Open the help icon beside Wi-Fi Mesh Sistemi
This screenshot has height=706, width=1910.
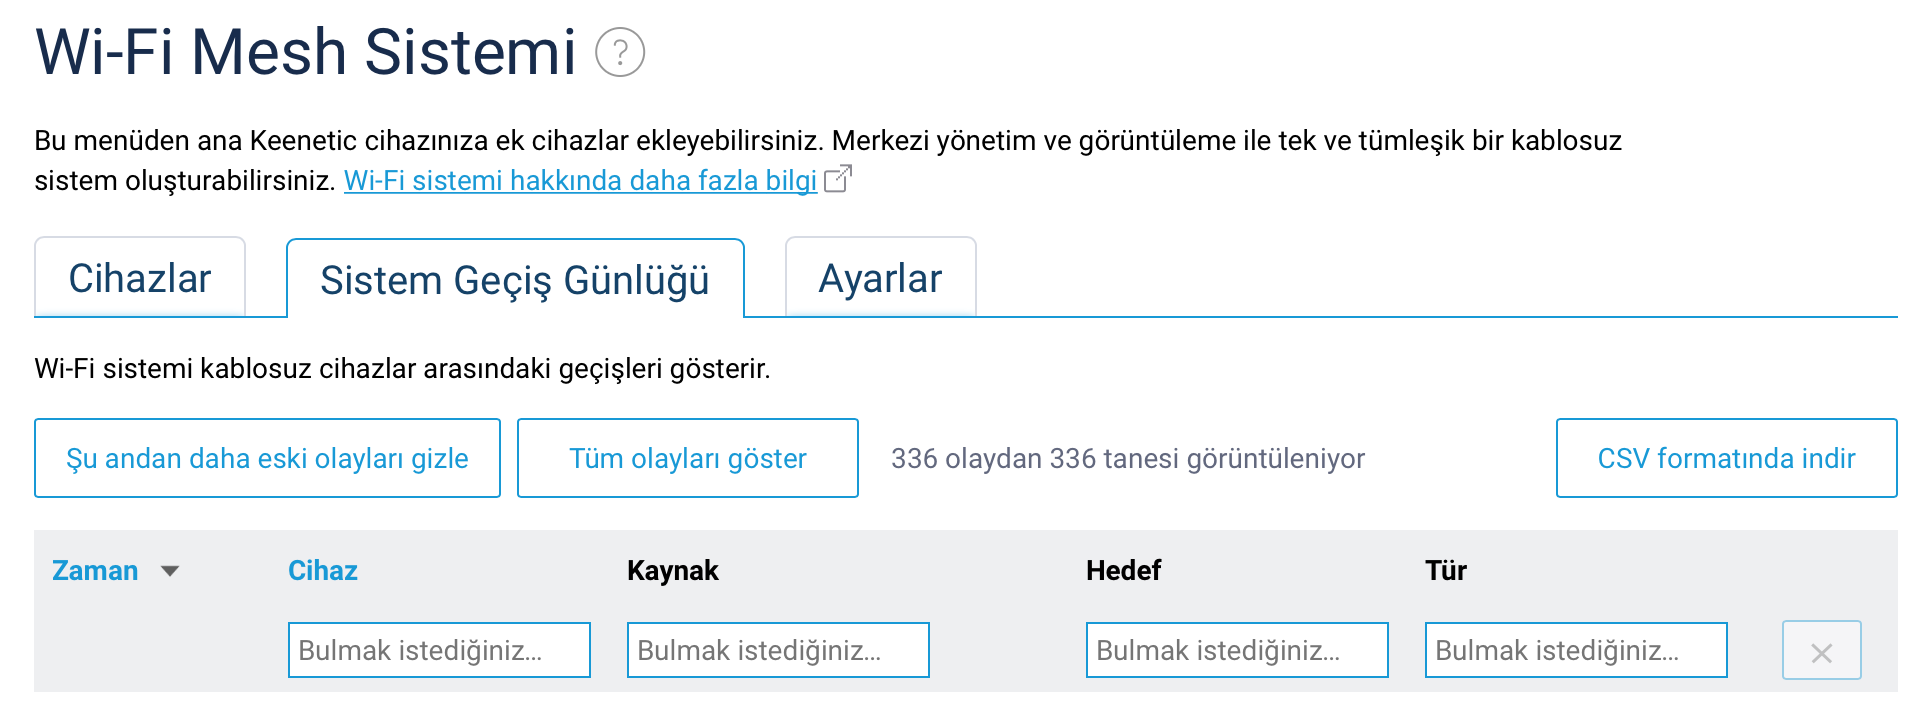[x=620, y=52]
